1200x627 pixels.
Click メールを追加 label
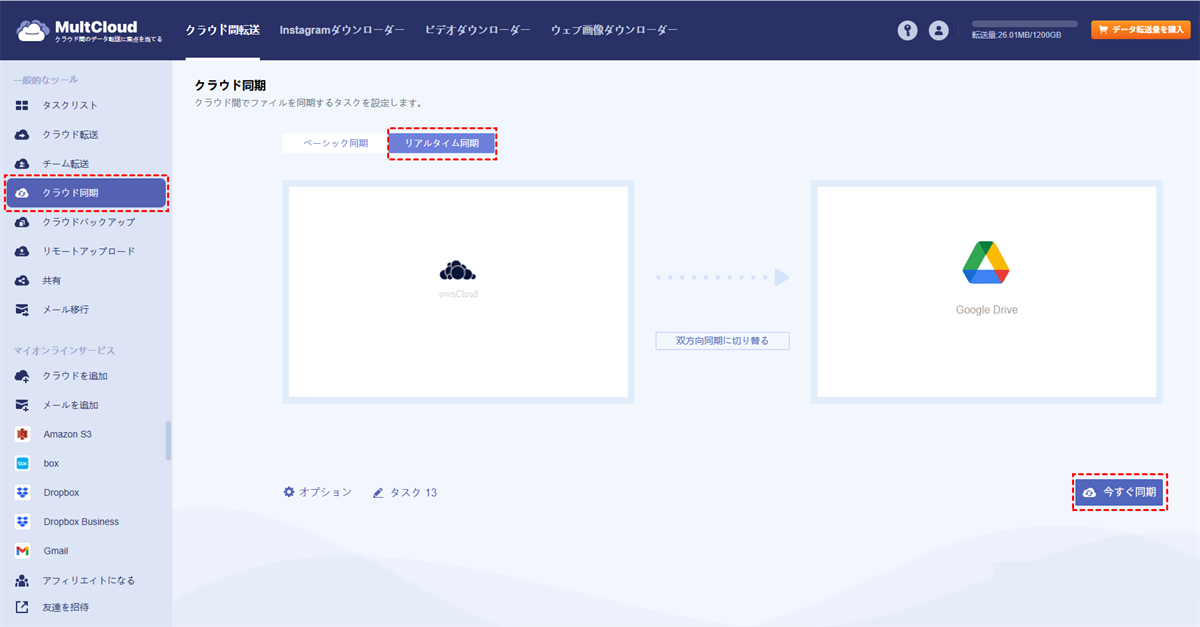[70, 405]
